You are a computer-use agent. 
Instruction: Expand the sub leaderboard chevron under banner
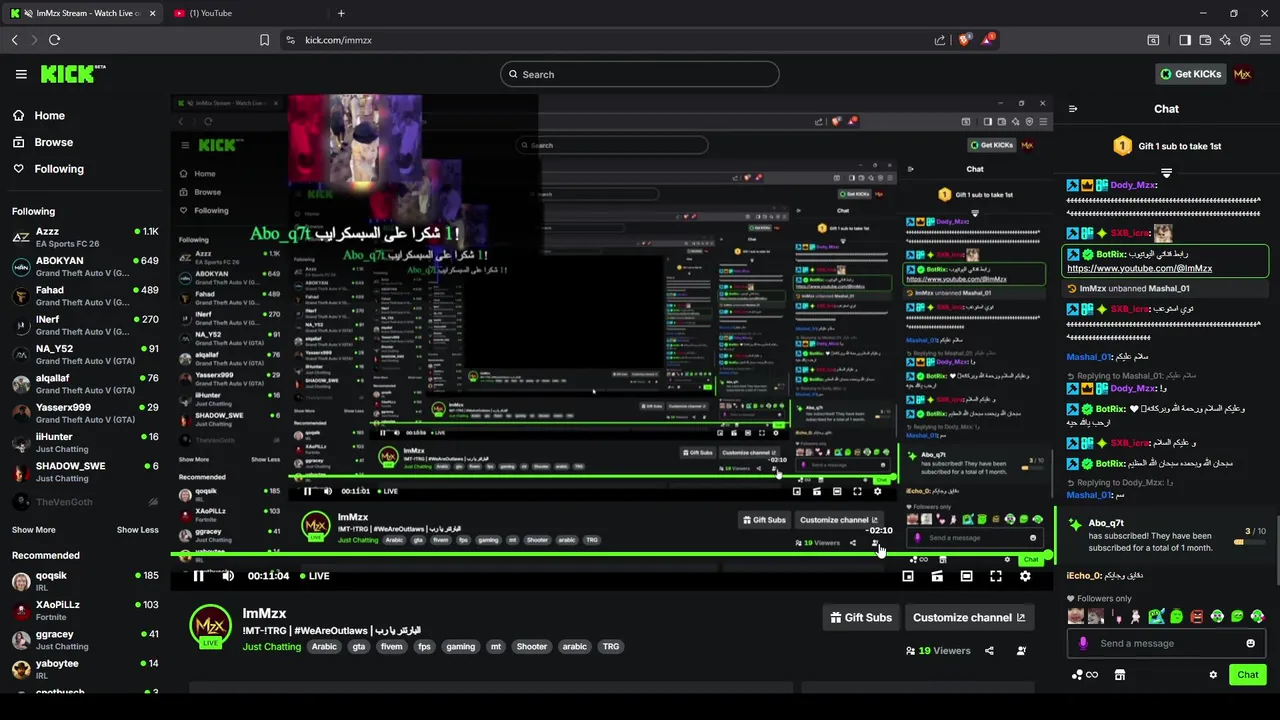1166,173
